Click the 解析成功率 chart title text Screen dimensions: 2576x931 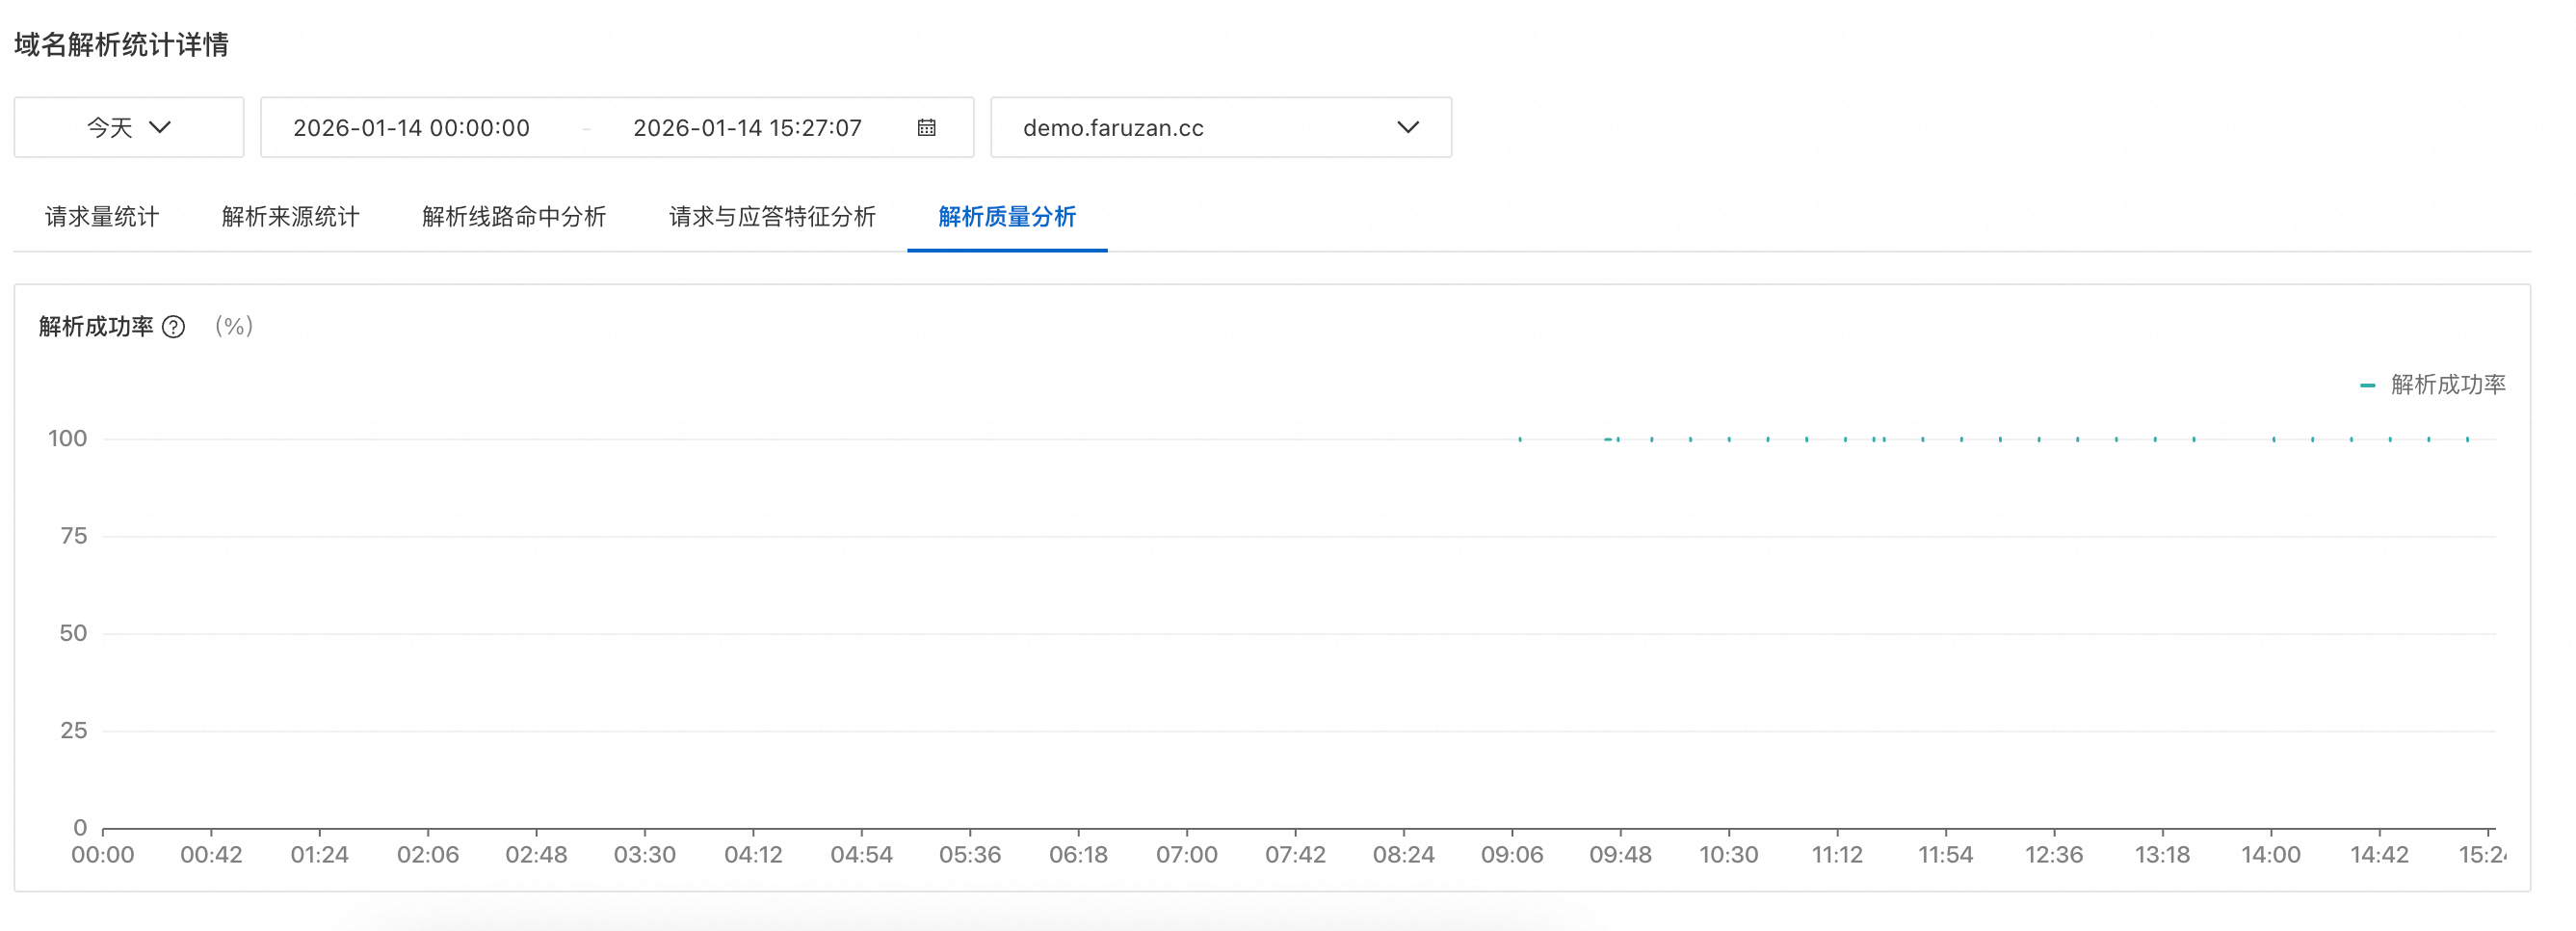point(96,327)
